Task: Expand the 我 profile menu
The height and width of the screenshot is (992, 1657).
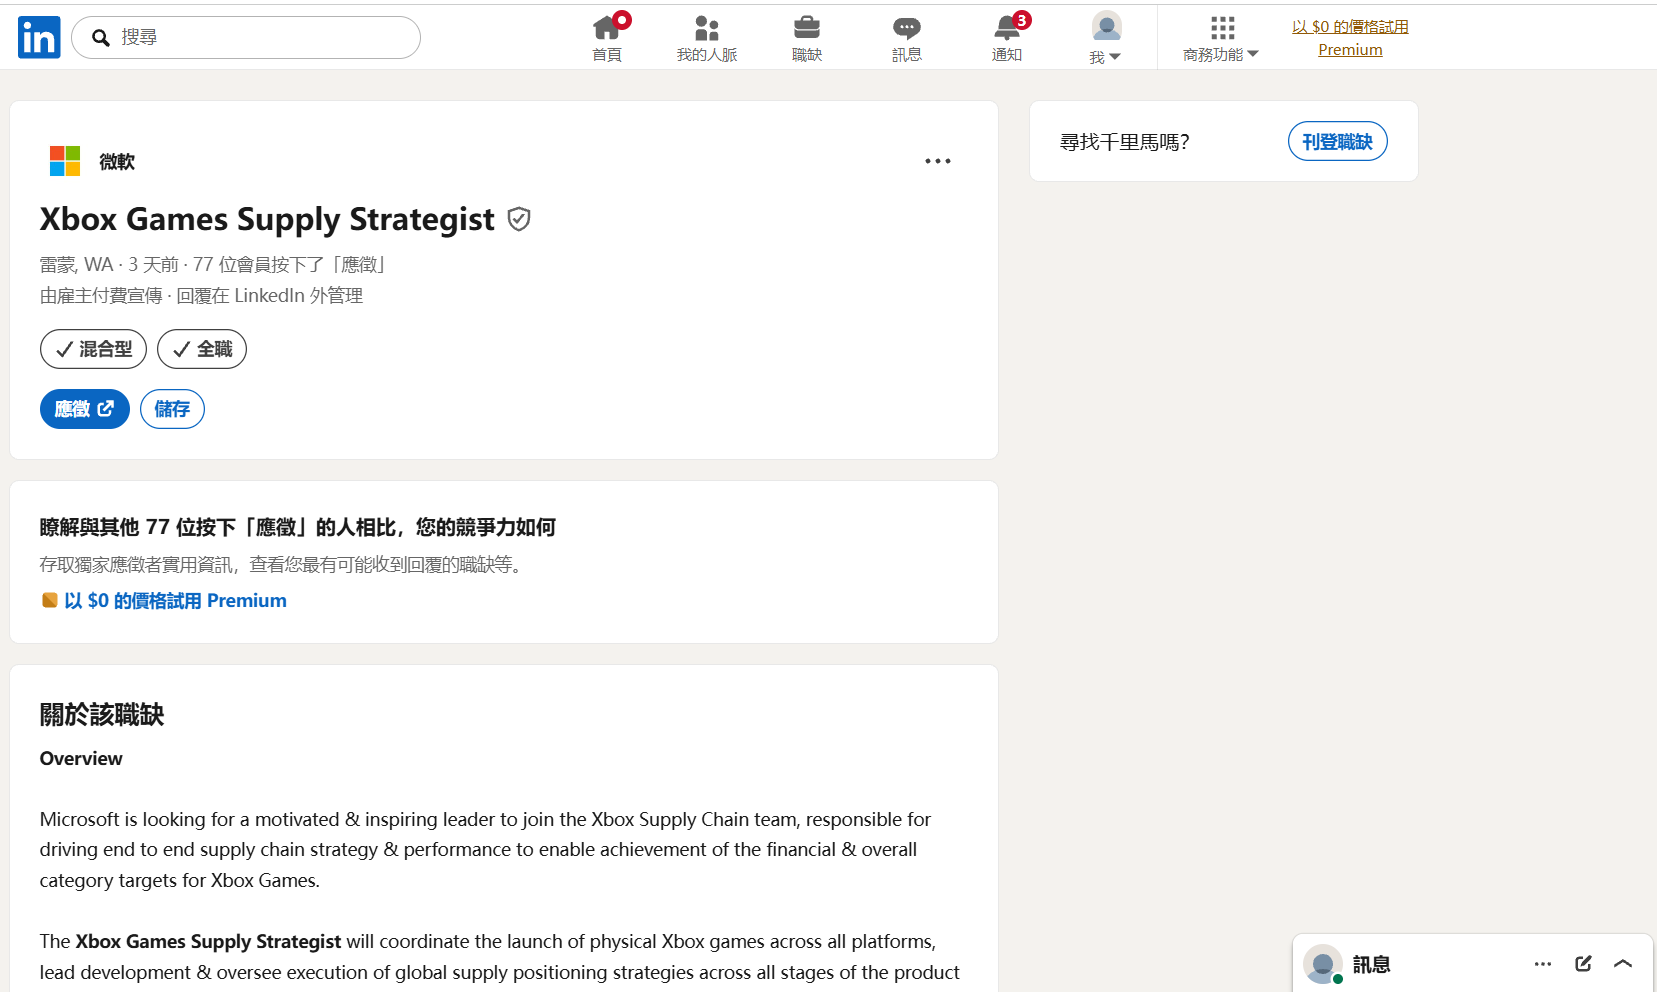Action: click(1106, 38)
